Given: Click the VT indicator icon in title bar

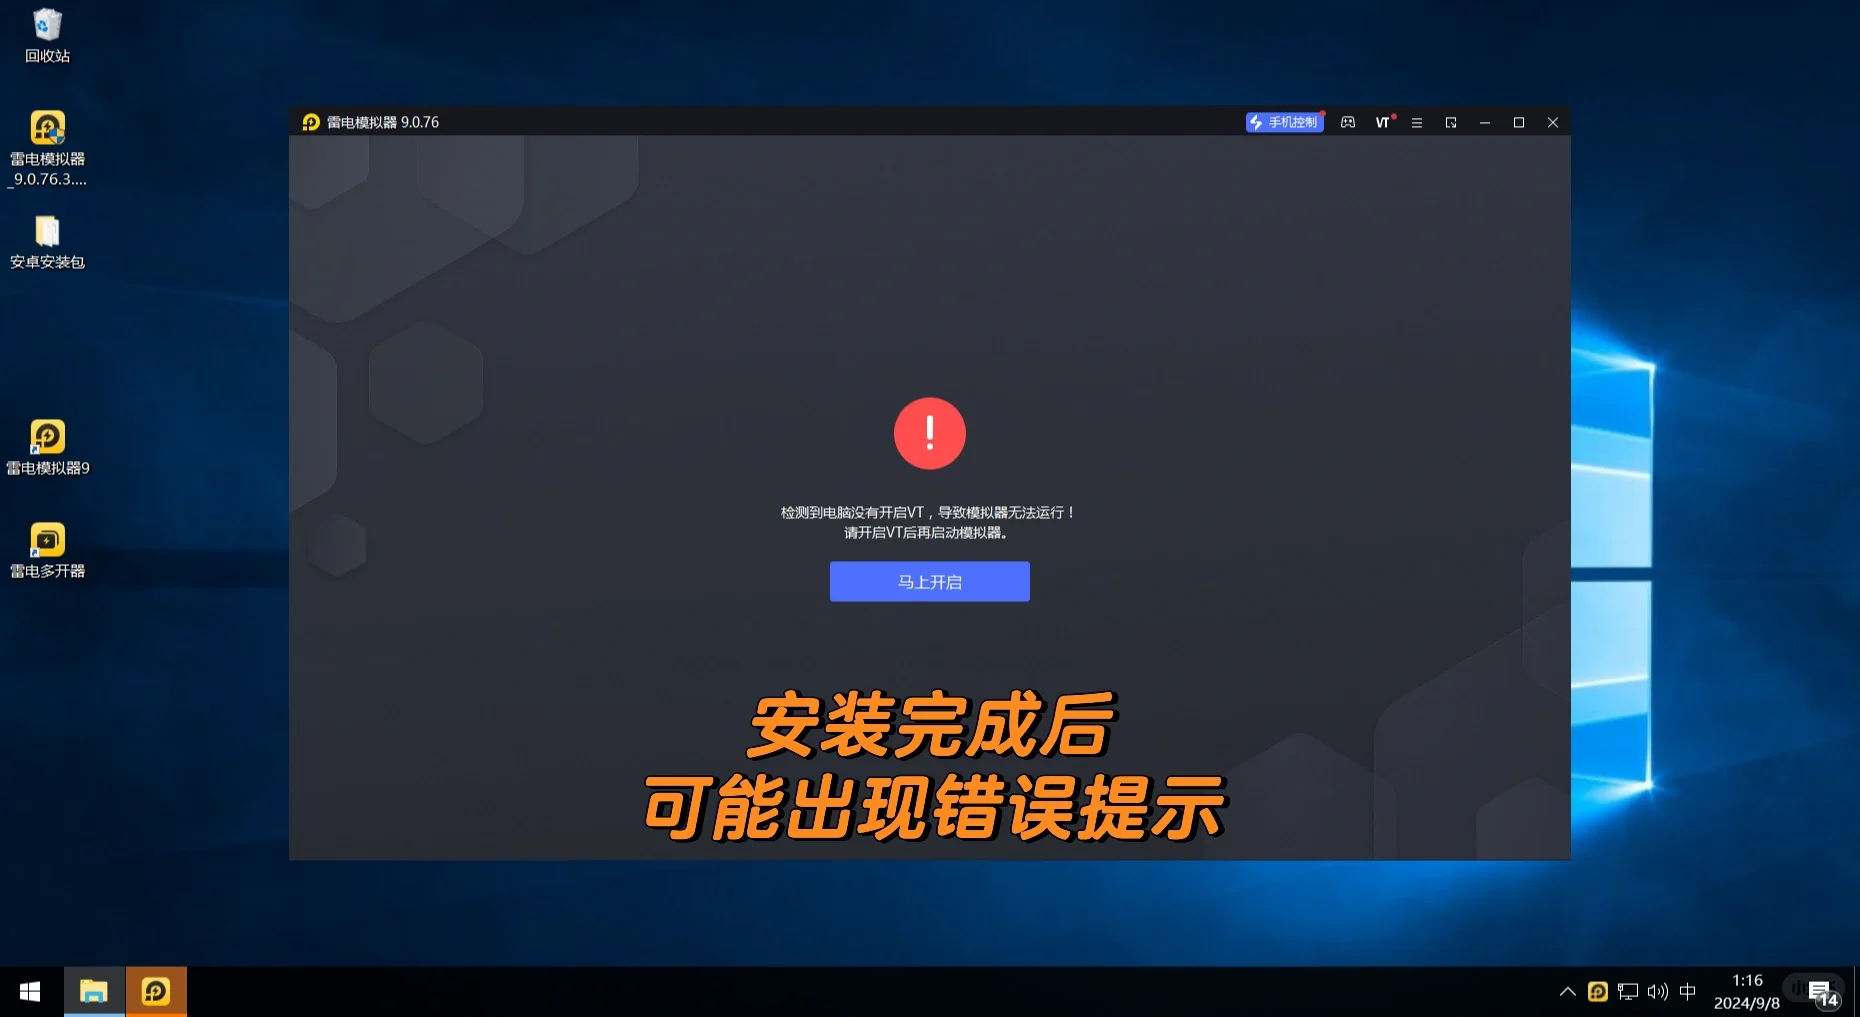Looking at the screenshot, I should click(1383, 122).
